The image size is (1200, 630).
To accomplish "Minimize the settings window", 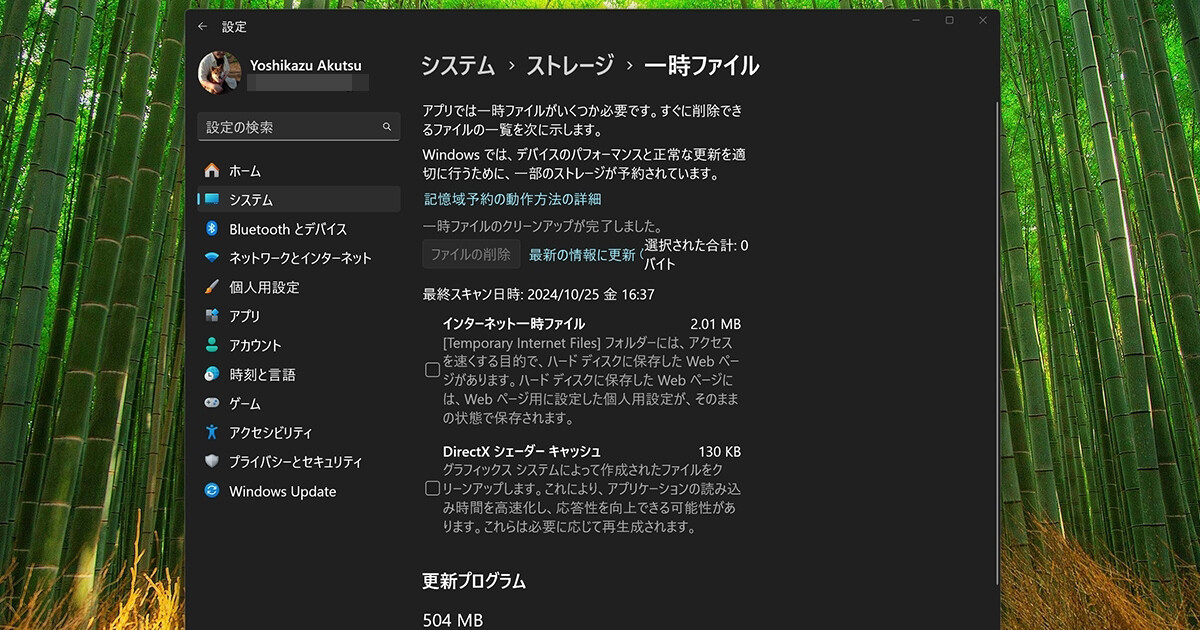I will 915,21.
